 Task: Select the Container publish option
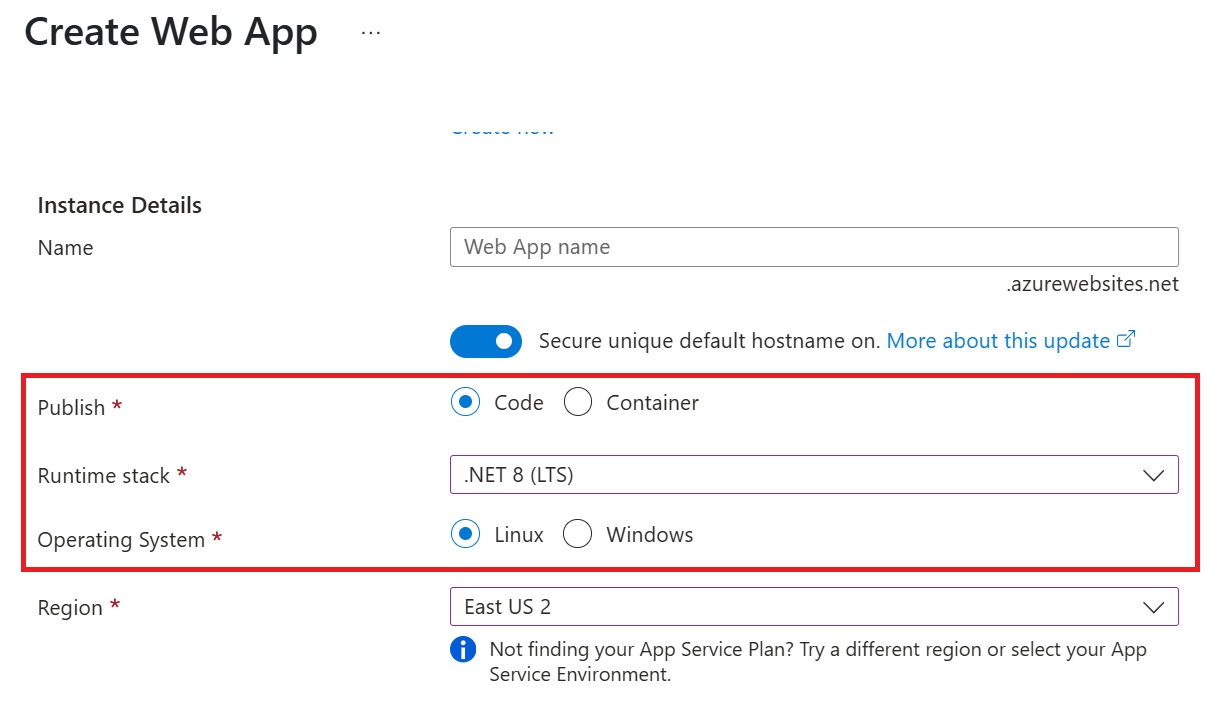(x=578, y=402)
